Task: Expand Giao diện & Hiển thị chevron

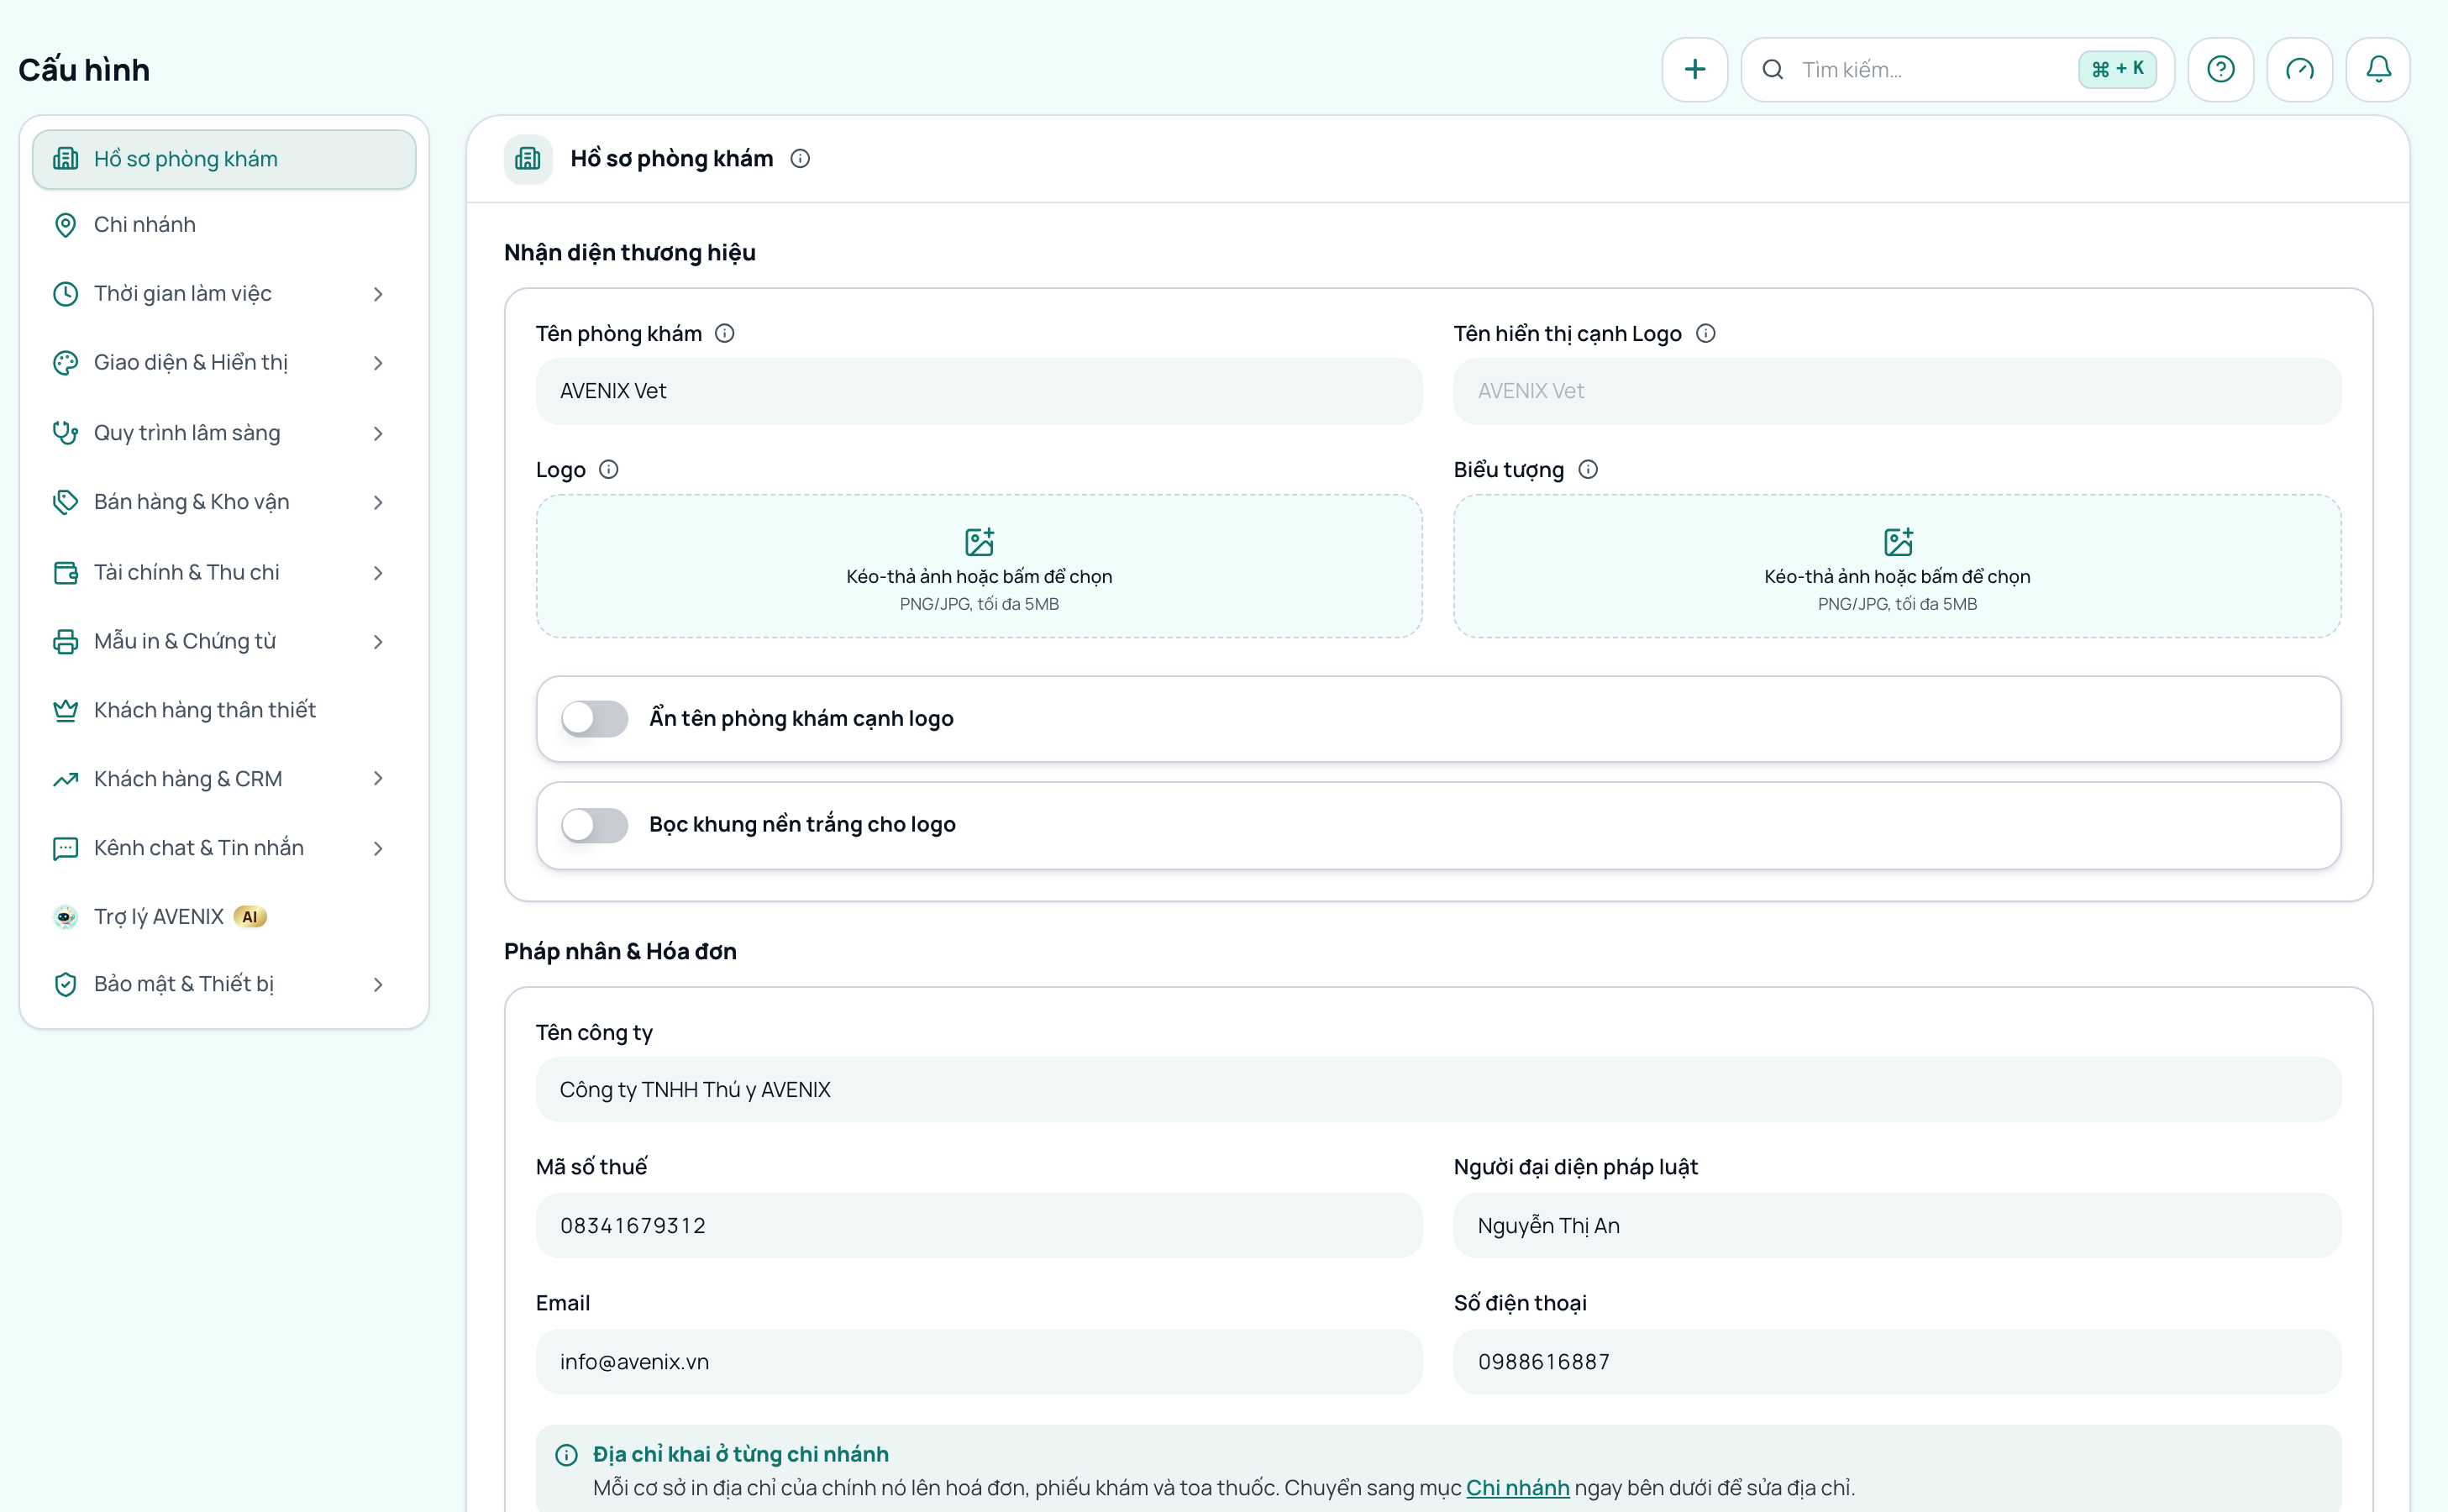Action: (x=378, y=363)
